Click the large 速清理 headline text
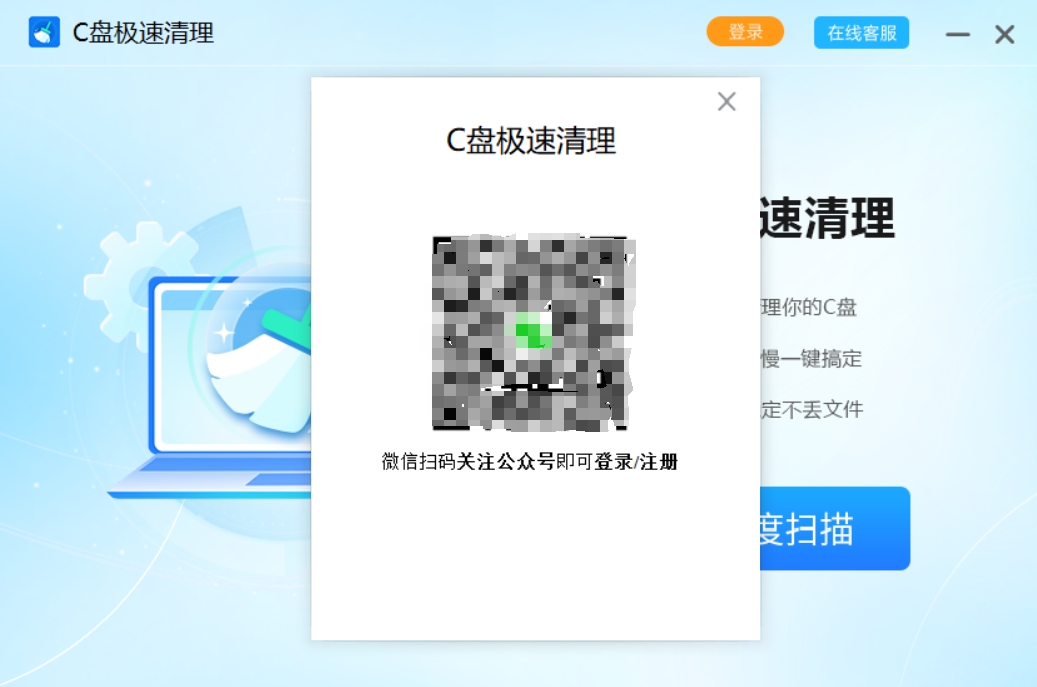This screenshot has width=1037, height=687. coord(827,218)
